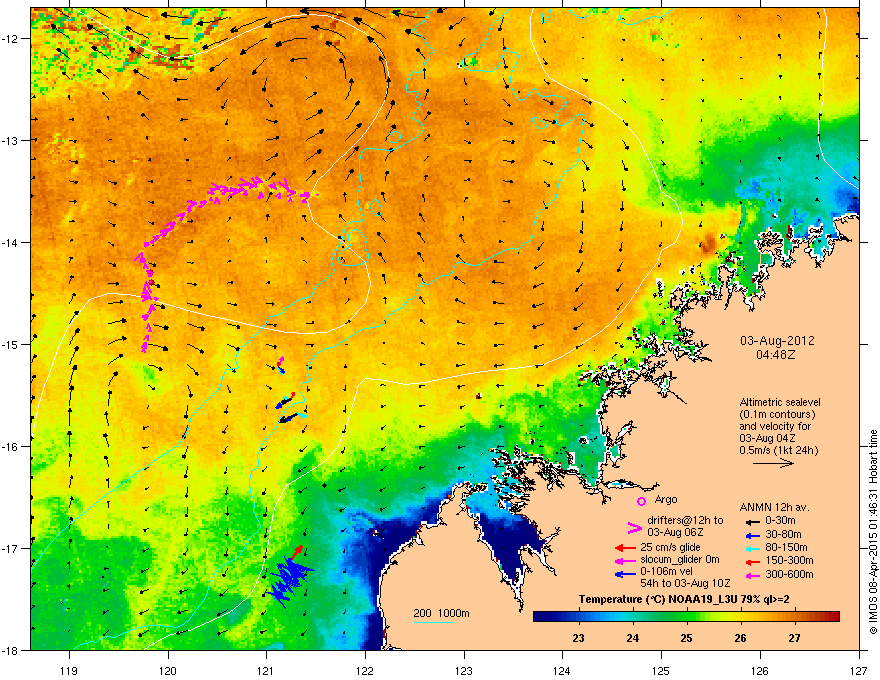Click the '150-300m' depth label
This screenshot has width=880, height=680.
point(789,560)
